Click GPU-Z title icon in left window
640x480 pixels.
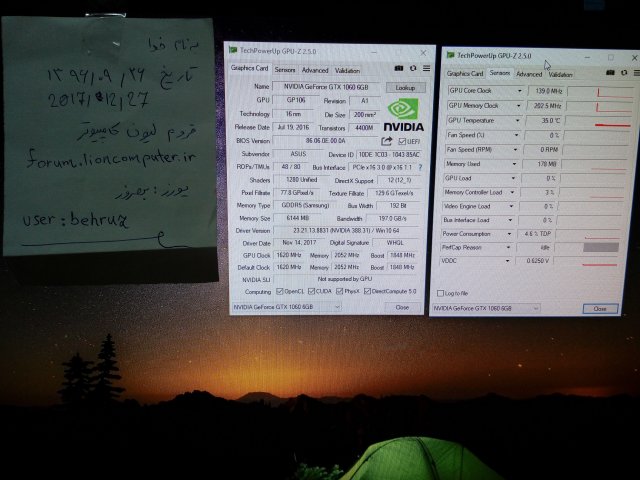tap(233, 50)
